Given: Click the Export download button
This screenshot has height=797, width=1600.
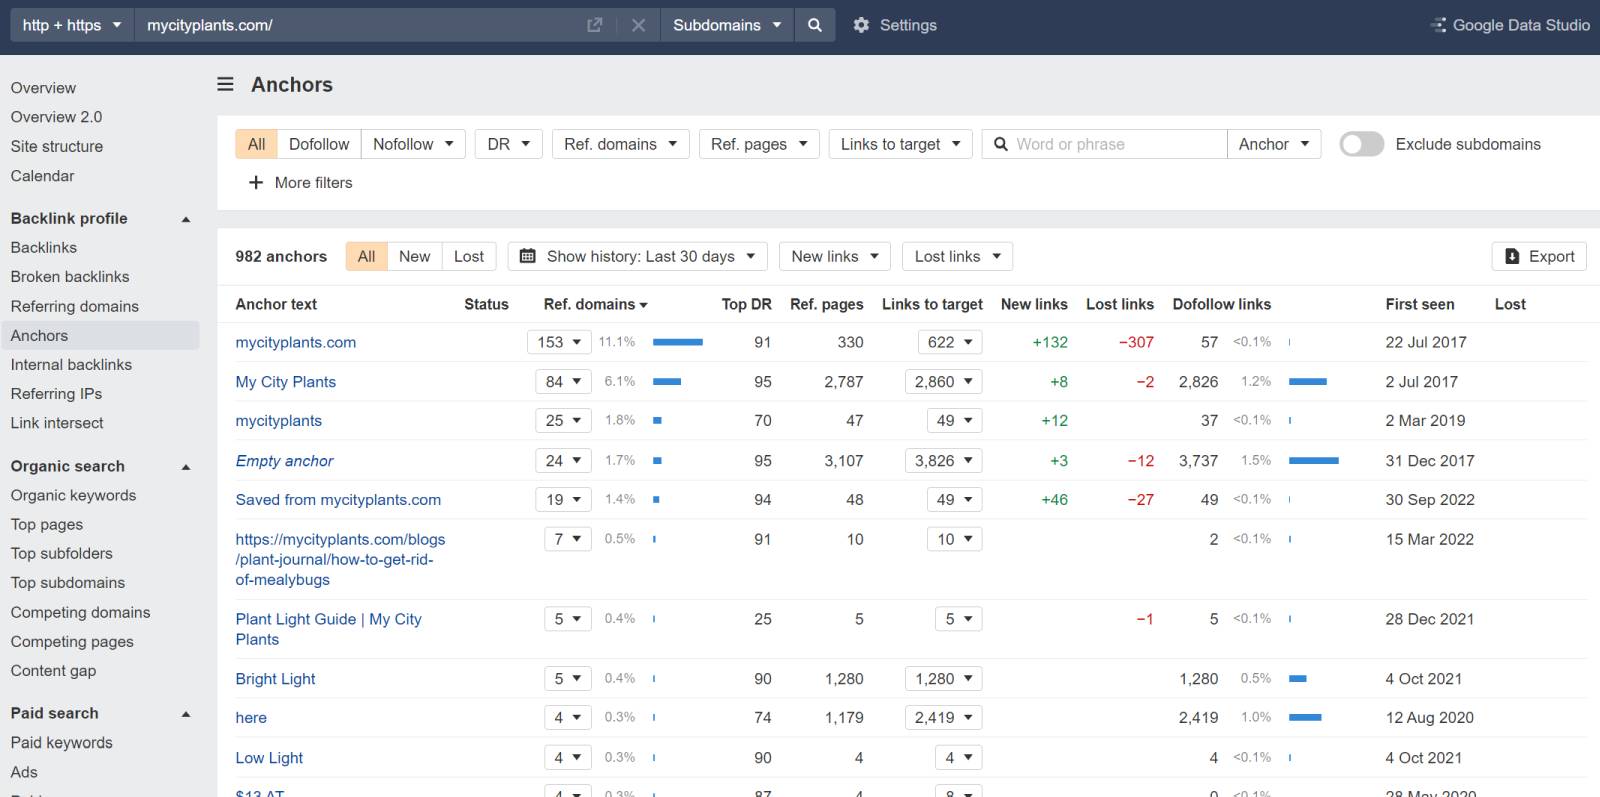Looking at the screenshot, I should (x=1539, y=257).
